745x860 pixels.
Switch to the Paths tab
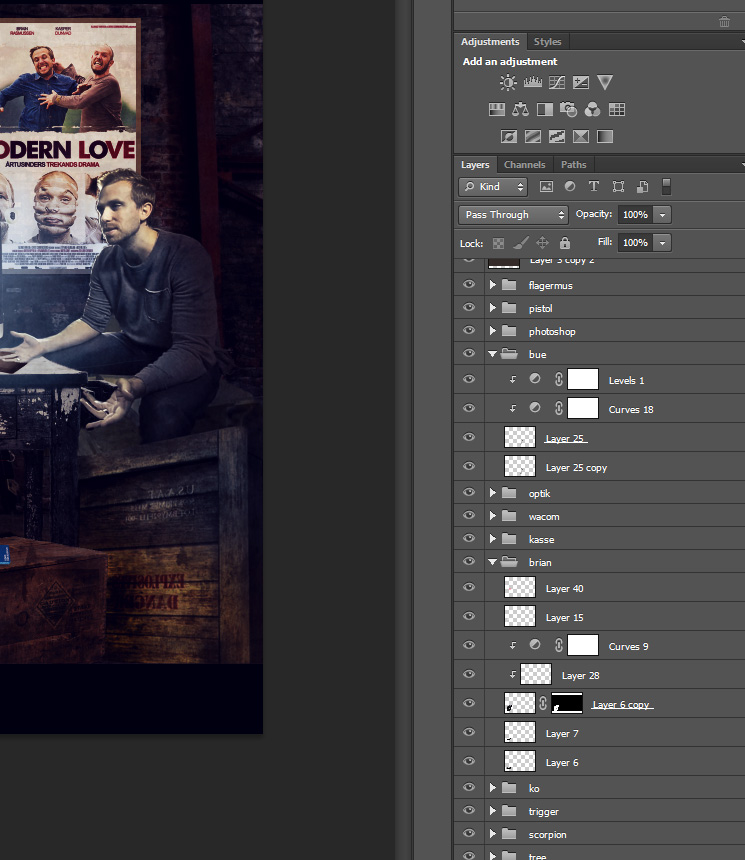pos(573,165)
